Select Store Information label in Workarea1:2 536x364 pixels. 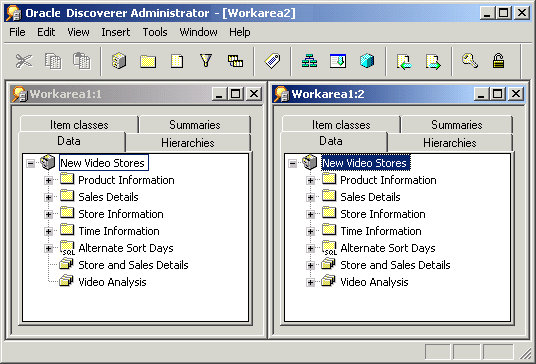pyautogui.click(x=383, y=214)
